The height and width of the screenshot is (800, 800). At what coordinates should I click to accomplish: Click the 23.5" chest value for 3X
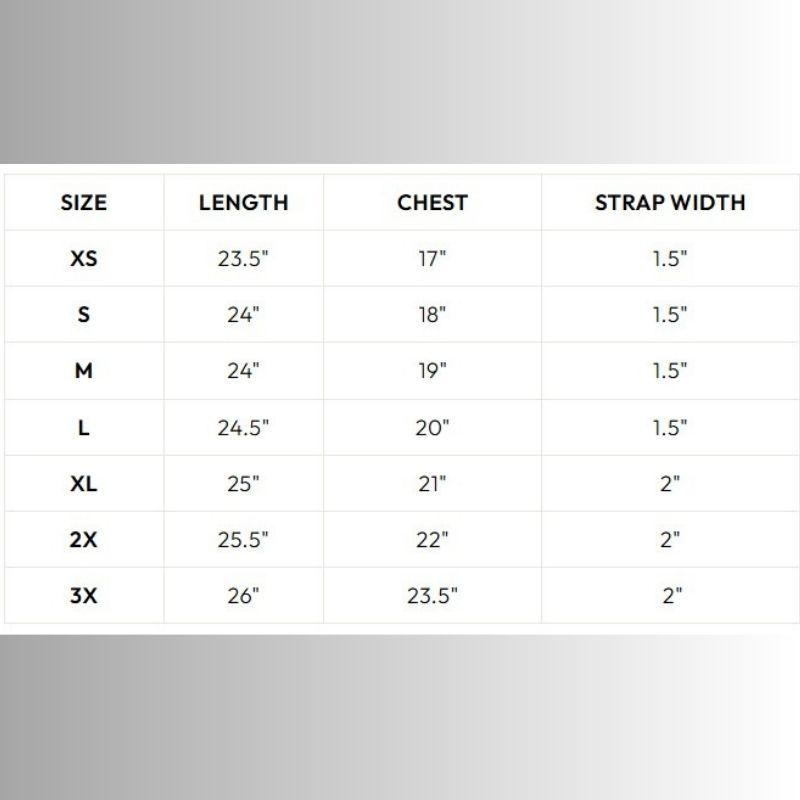coord(432,596)
